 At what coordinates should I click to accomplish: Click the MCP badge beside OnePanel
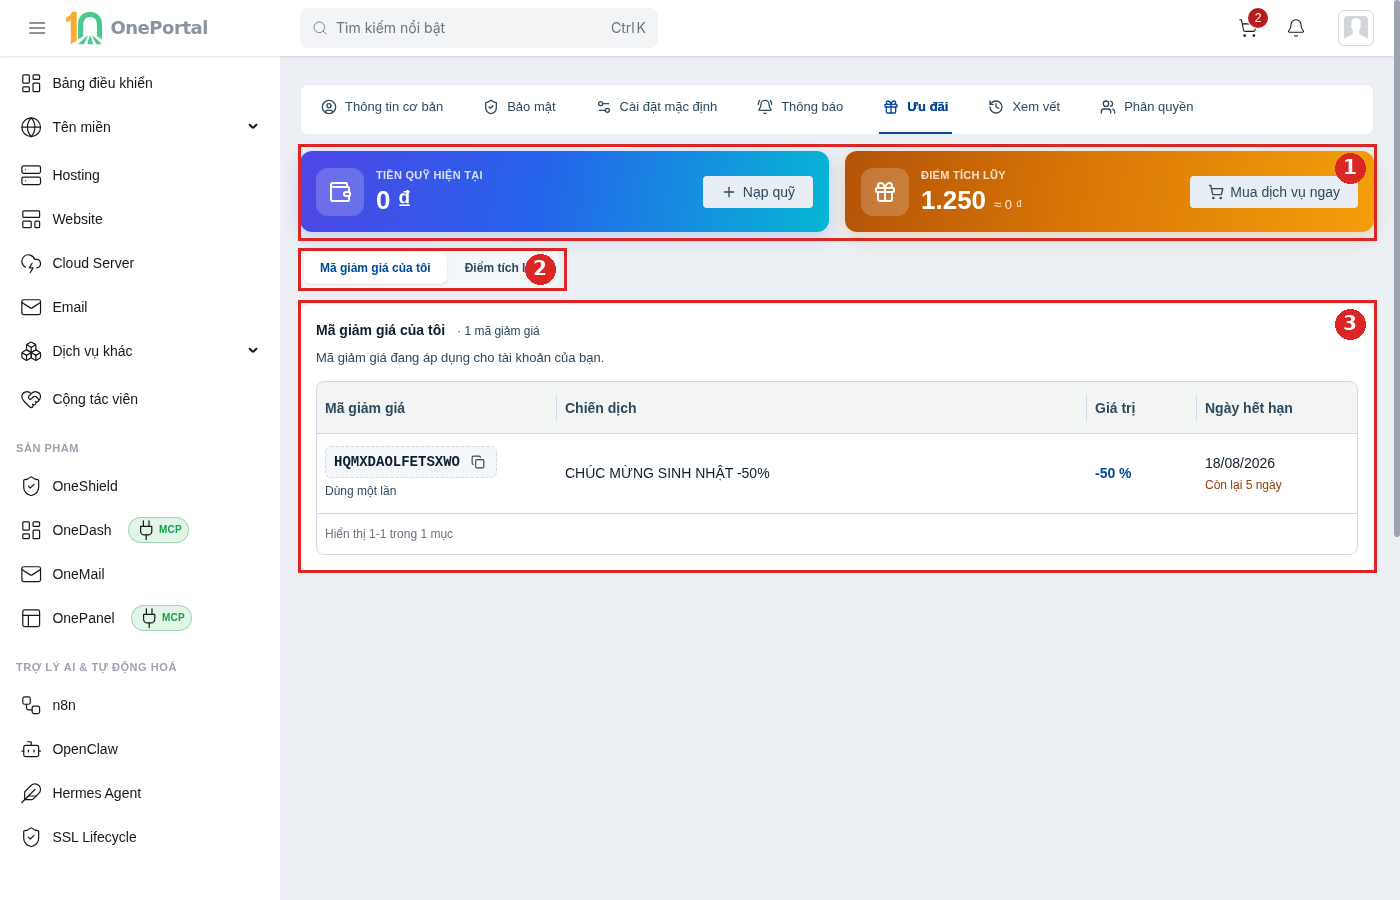point(162,618)
